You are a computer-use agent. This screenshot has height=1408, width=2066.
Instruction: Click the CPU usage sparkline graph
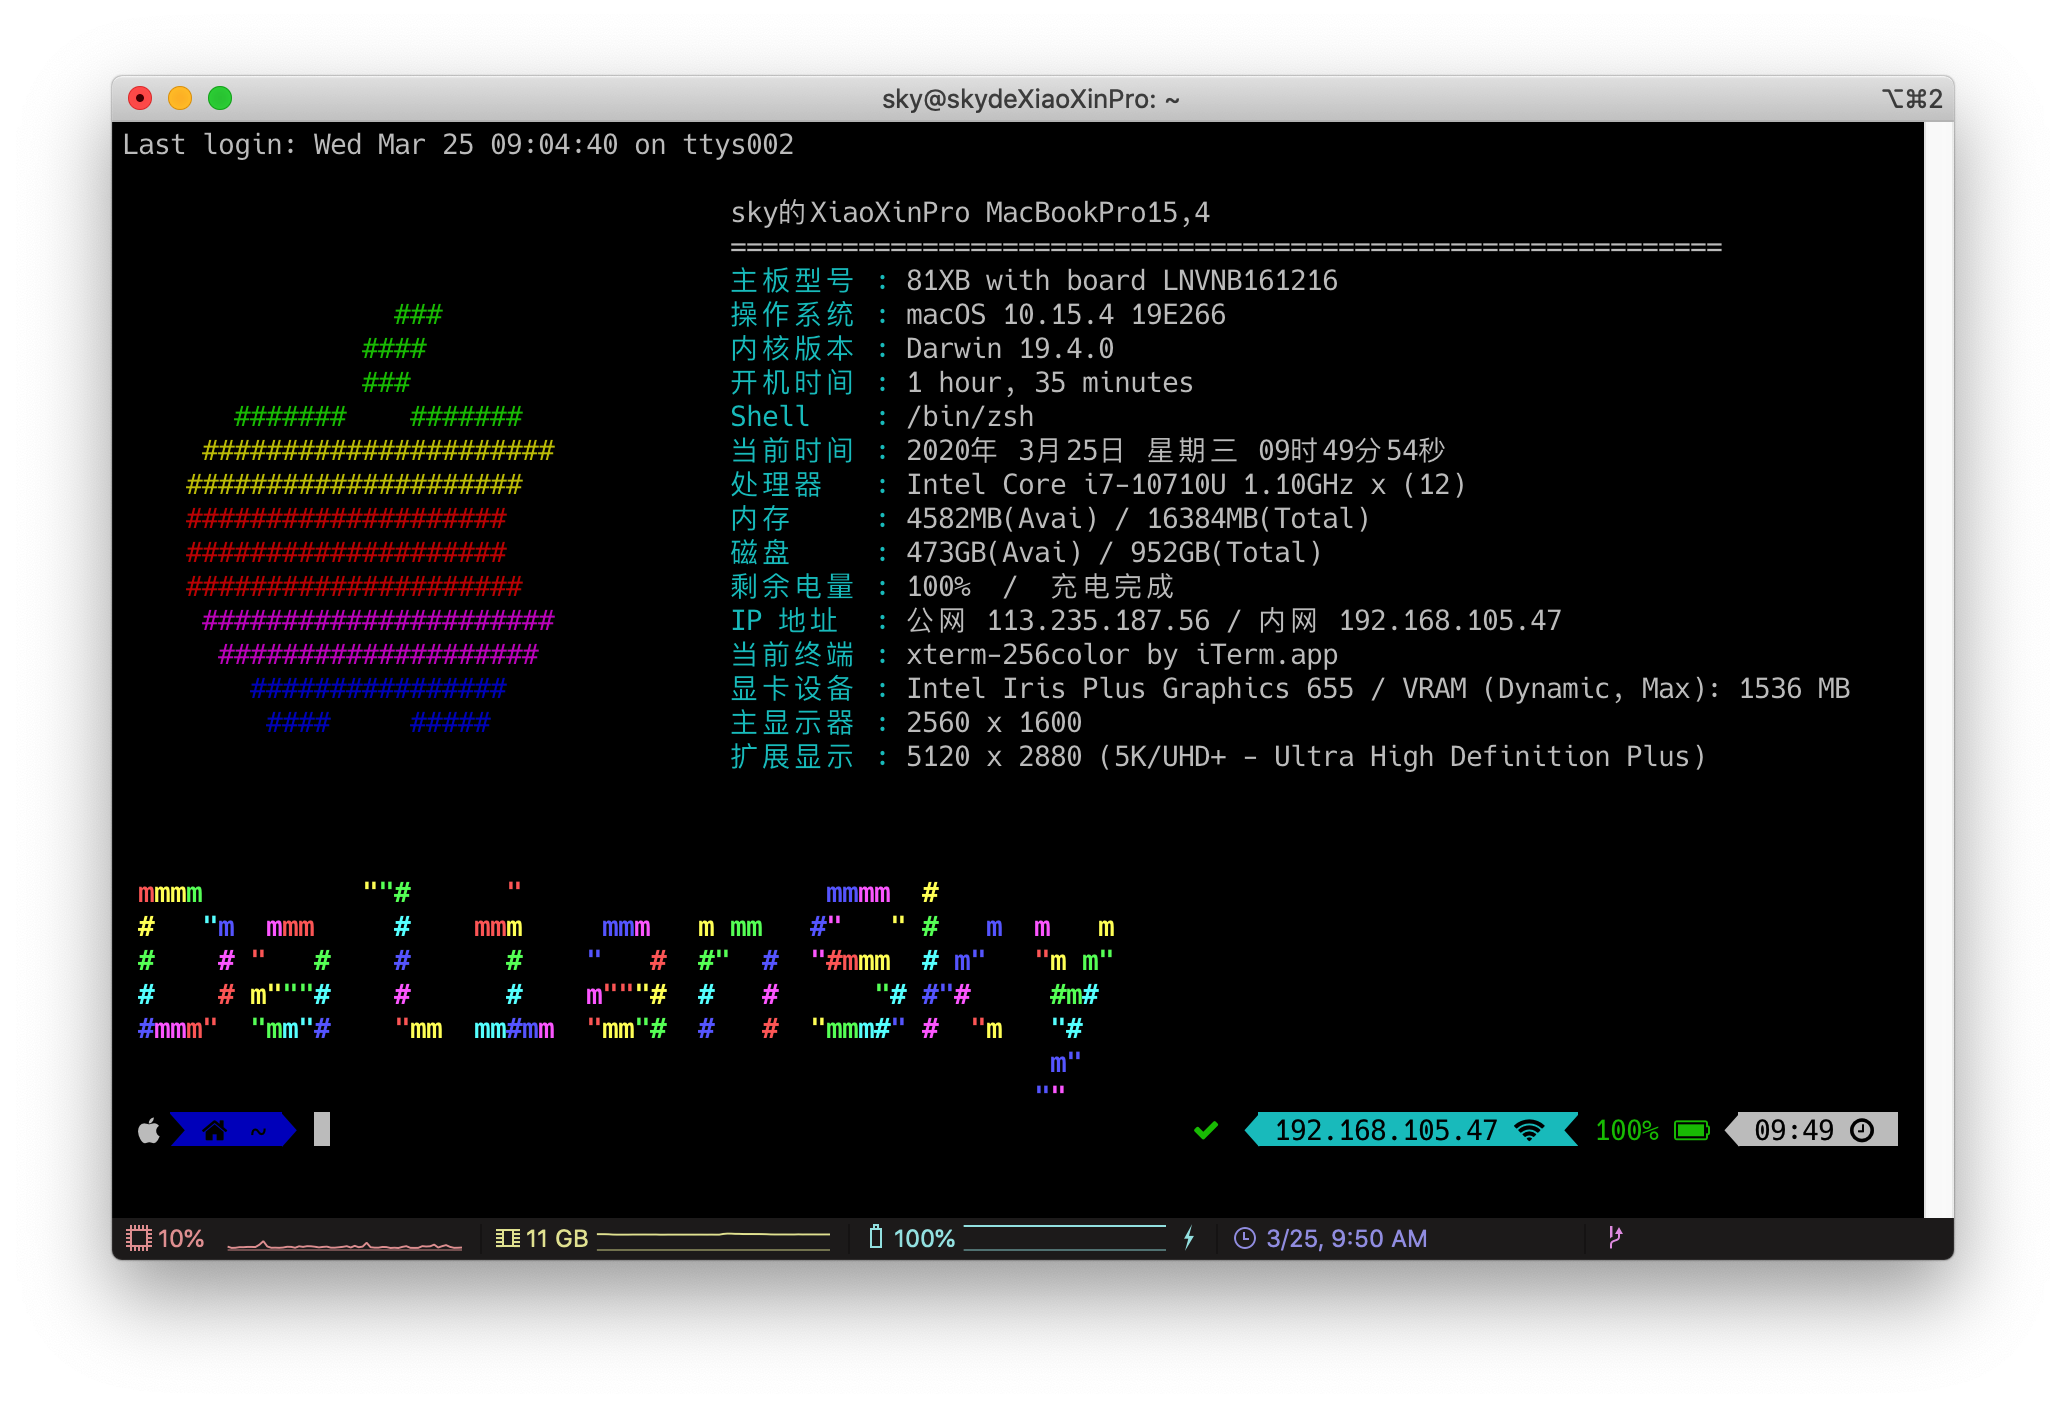pos(345,1244)
